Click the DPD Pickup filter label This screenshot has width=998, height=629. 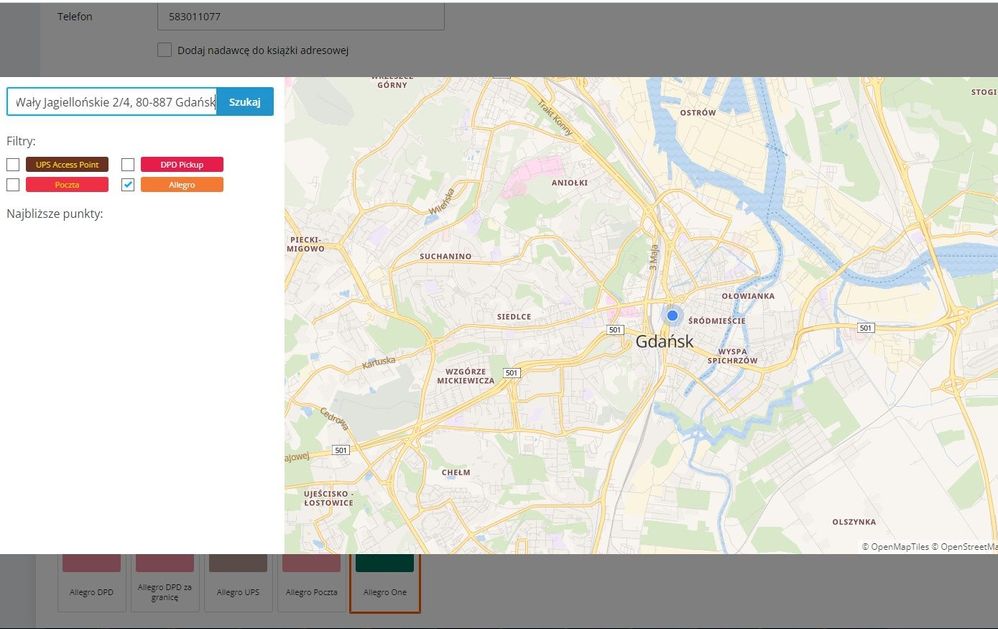tap(182, 164)
